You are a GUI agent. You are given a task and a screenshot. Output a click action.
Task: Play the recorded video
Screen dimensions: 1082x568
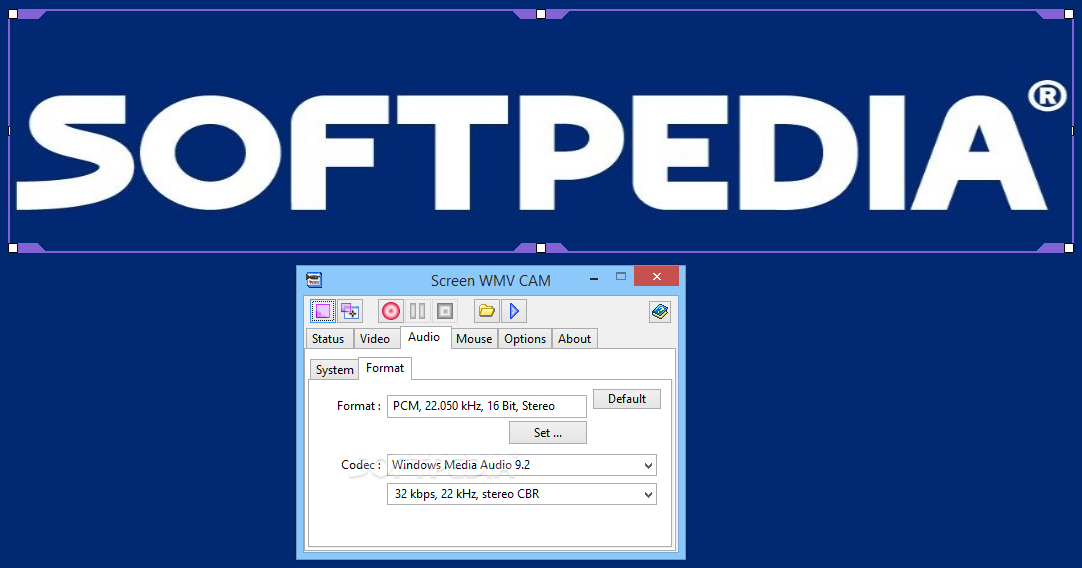pos(514,311)
